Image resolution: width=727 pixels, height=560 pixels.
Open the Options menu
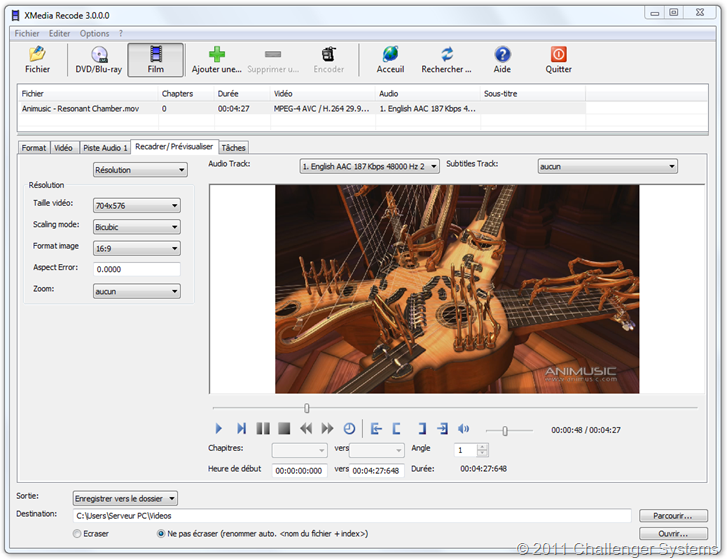94,33
